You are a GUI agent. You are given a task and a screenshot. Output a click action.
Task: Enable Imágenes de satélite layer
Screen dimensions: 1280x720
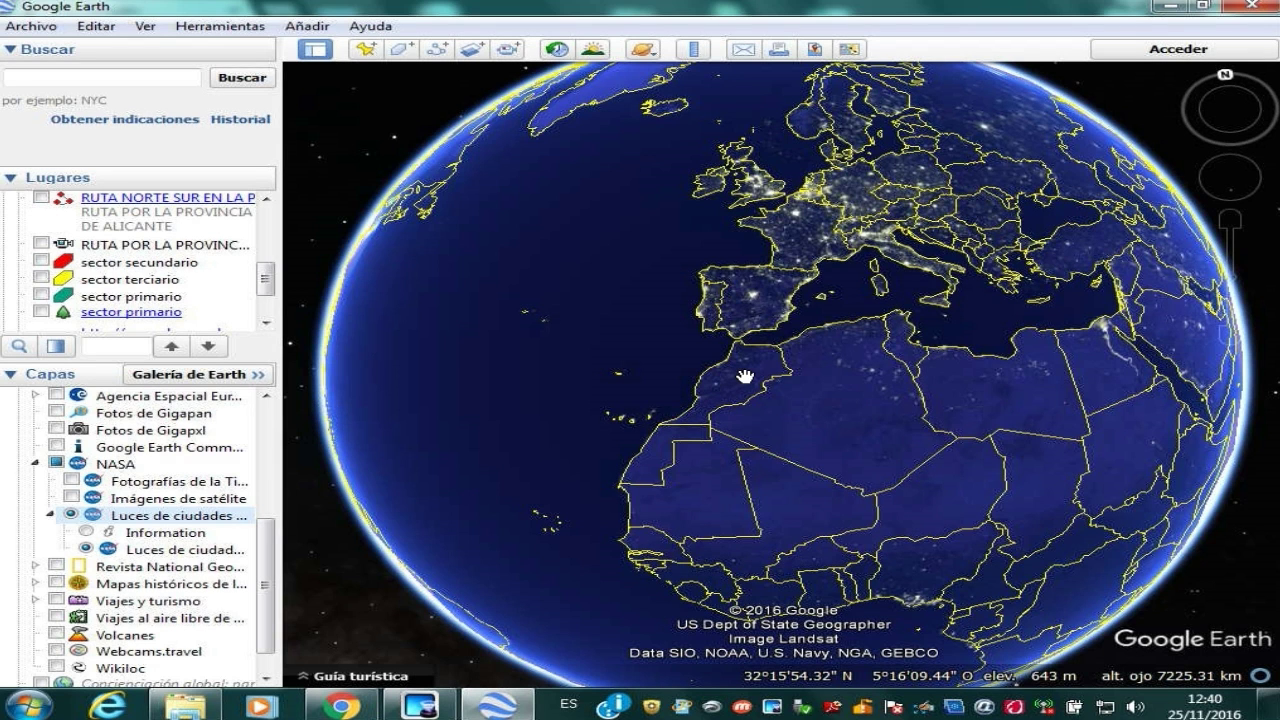point(71,498)
